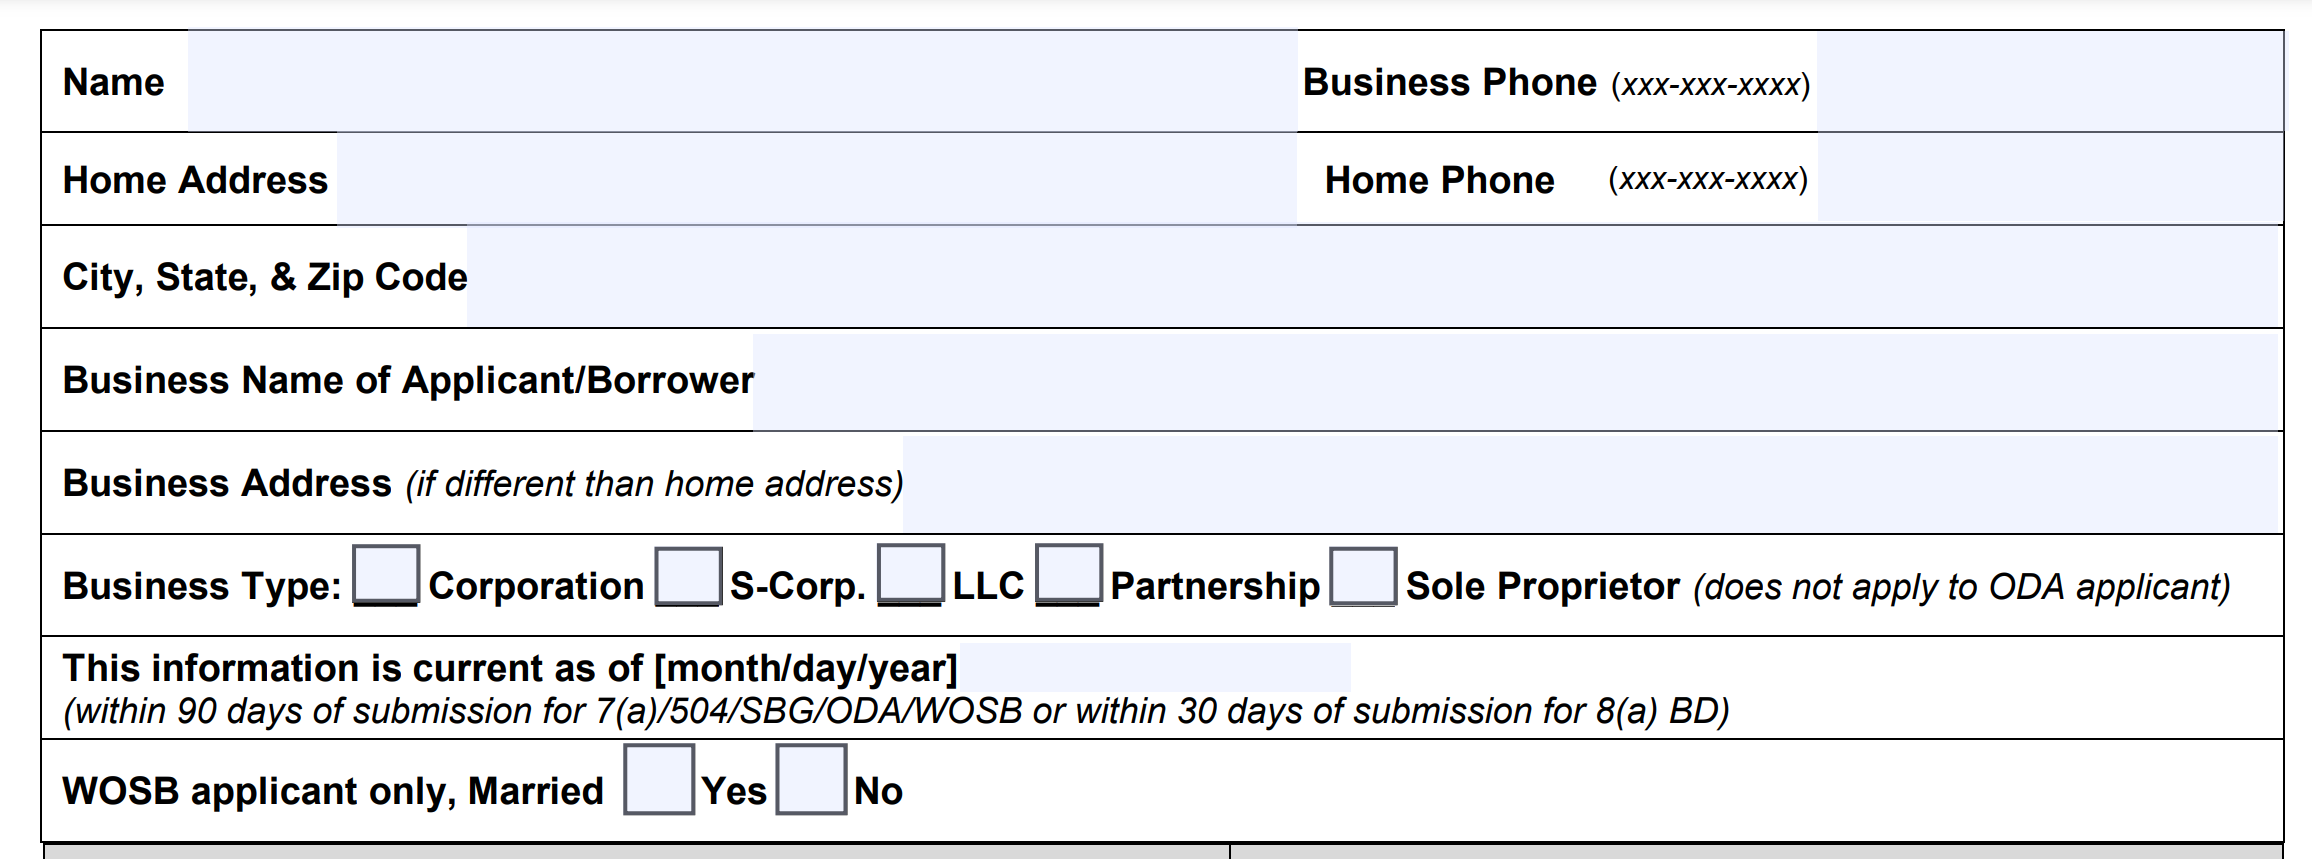
Task: Click the City, State, & Zip Code field
Action: click(1371, 277)
